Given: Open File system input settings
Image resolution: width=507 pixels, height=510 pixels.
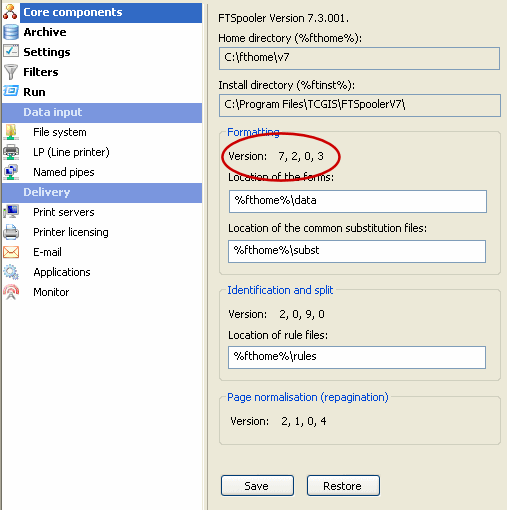Looking at the screenshot, I should 60,132.
